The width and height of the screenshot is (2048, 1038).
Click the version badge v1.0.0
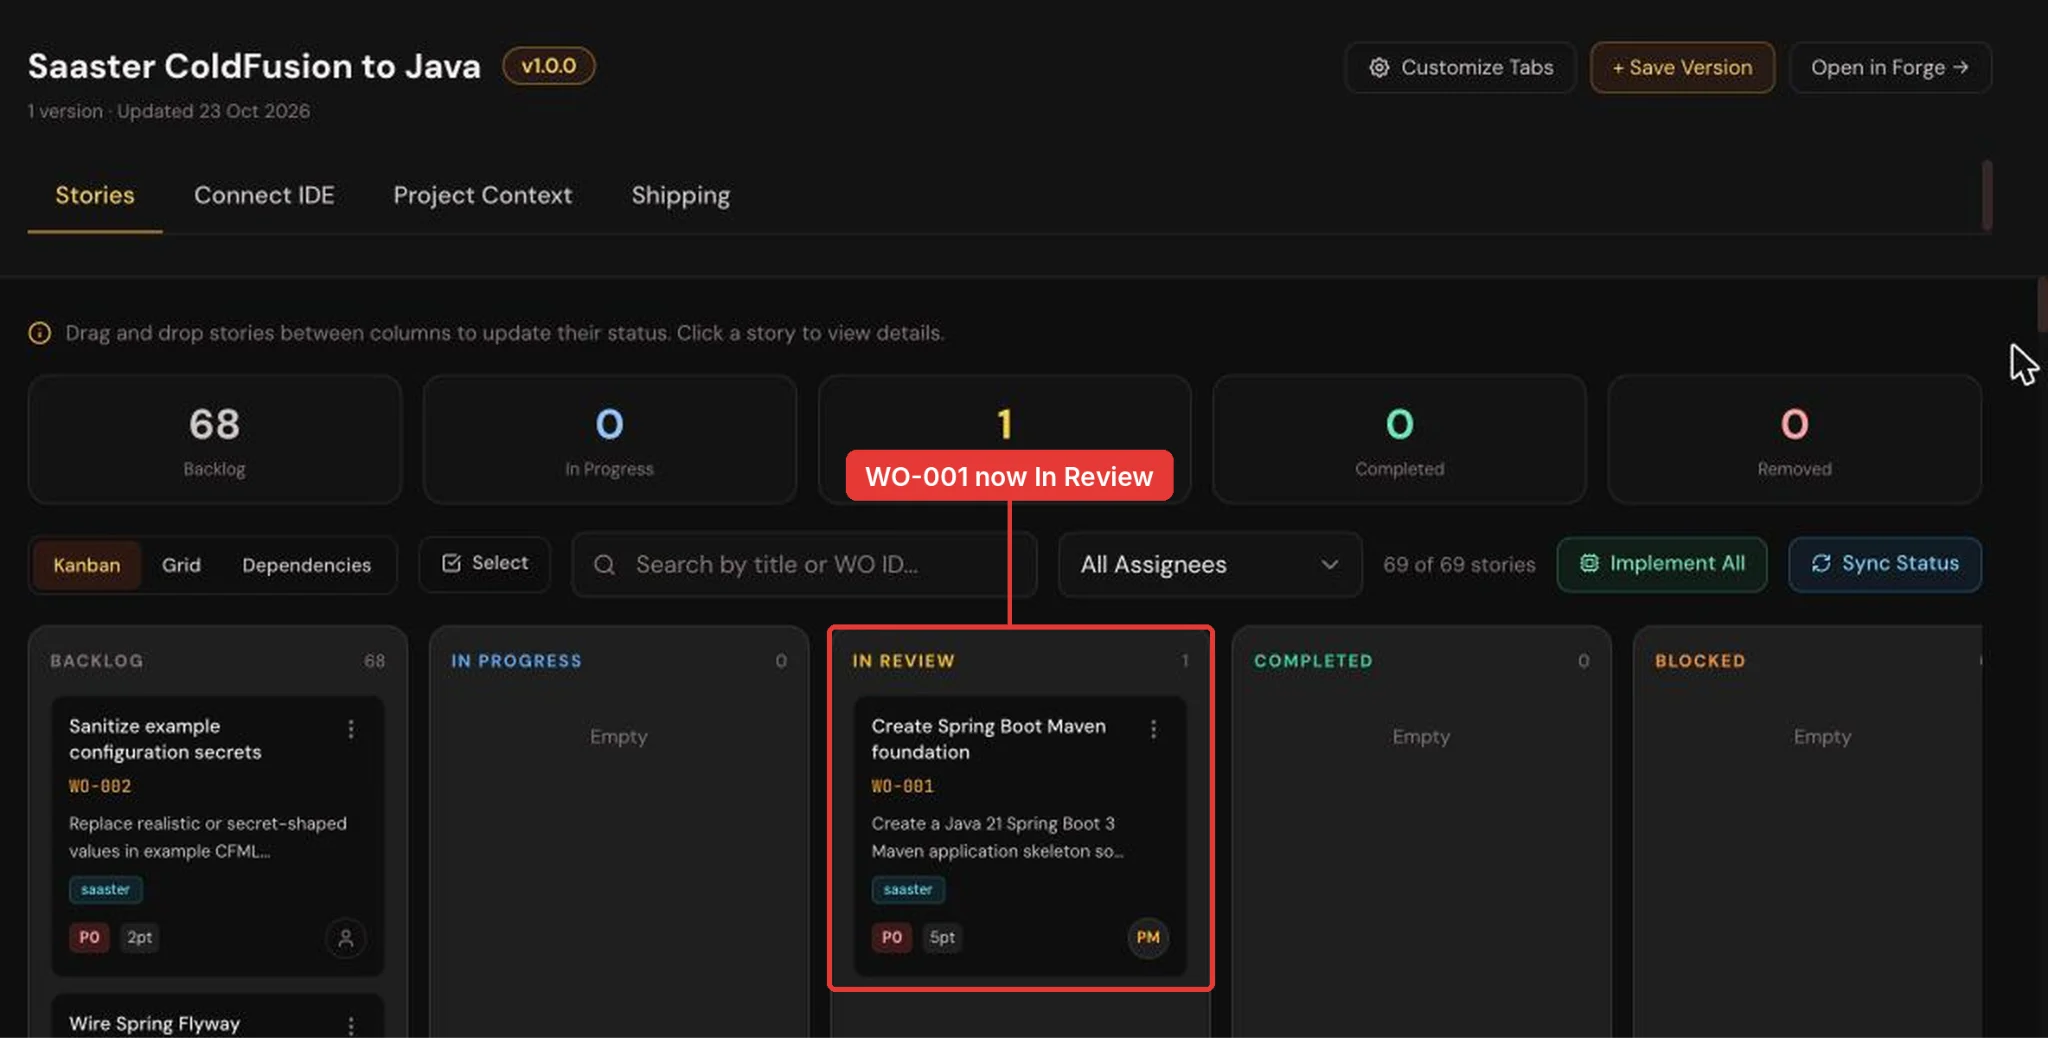(x=548, y=66)
